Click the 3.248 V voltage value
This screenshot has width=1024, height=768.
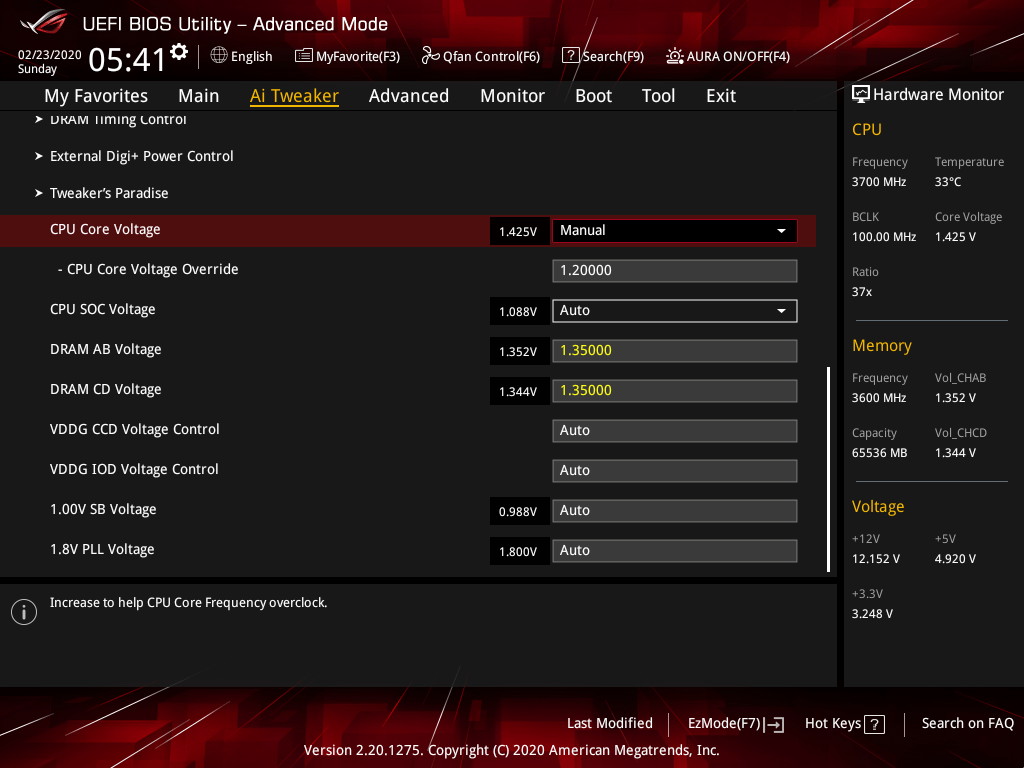click(872, 614)
